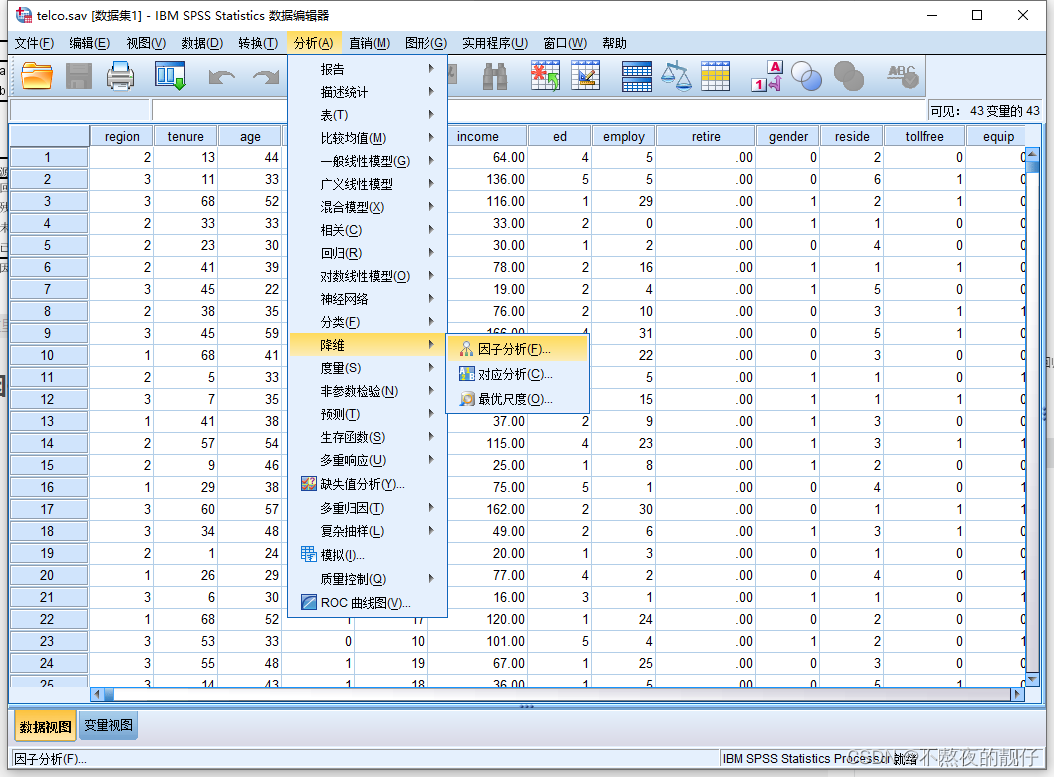Expand the 回归 Regression submenu
The height and width of the screenshot is (777, 1054).
pos(367,253)
